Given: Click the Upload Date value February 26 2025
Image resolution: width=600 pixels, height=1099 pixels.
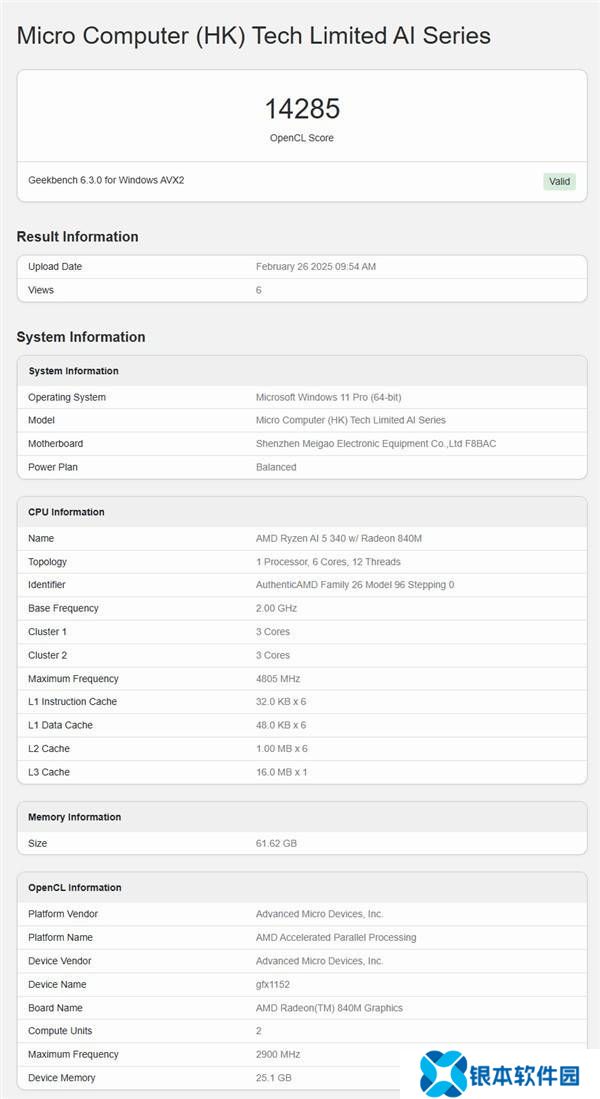Looking at the screenshot, I should [x=315, y=267].
